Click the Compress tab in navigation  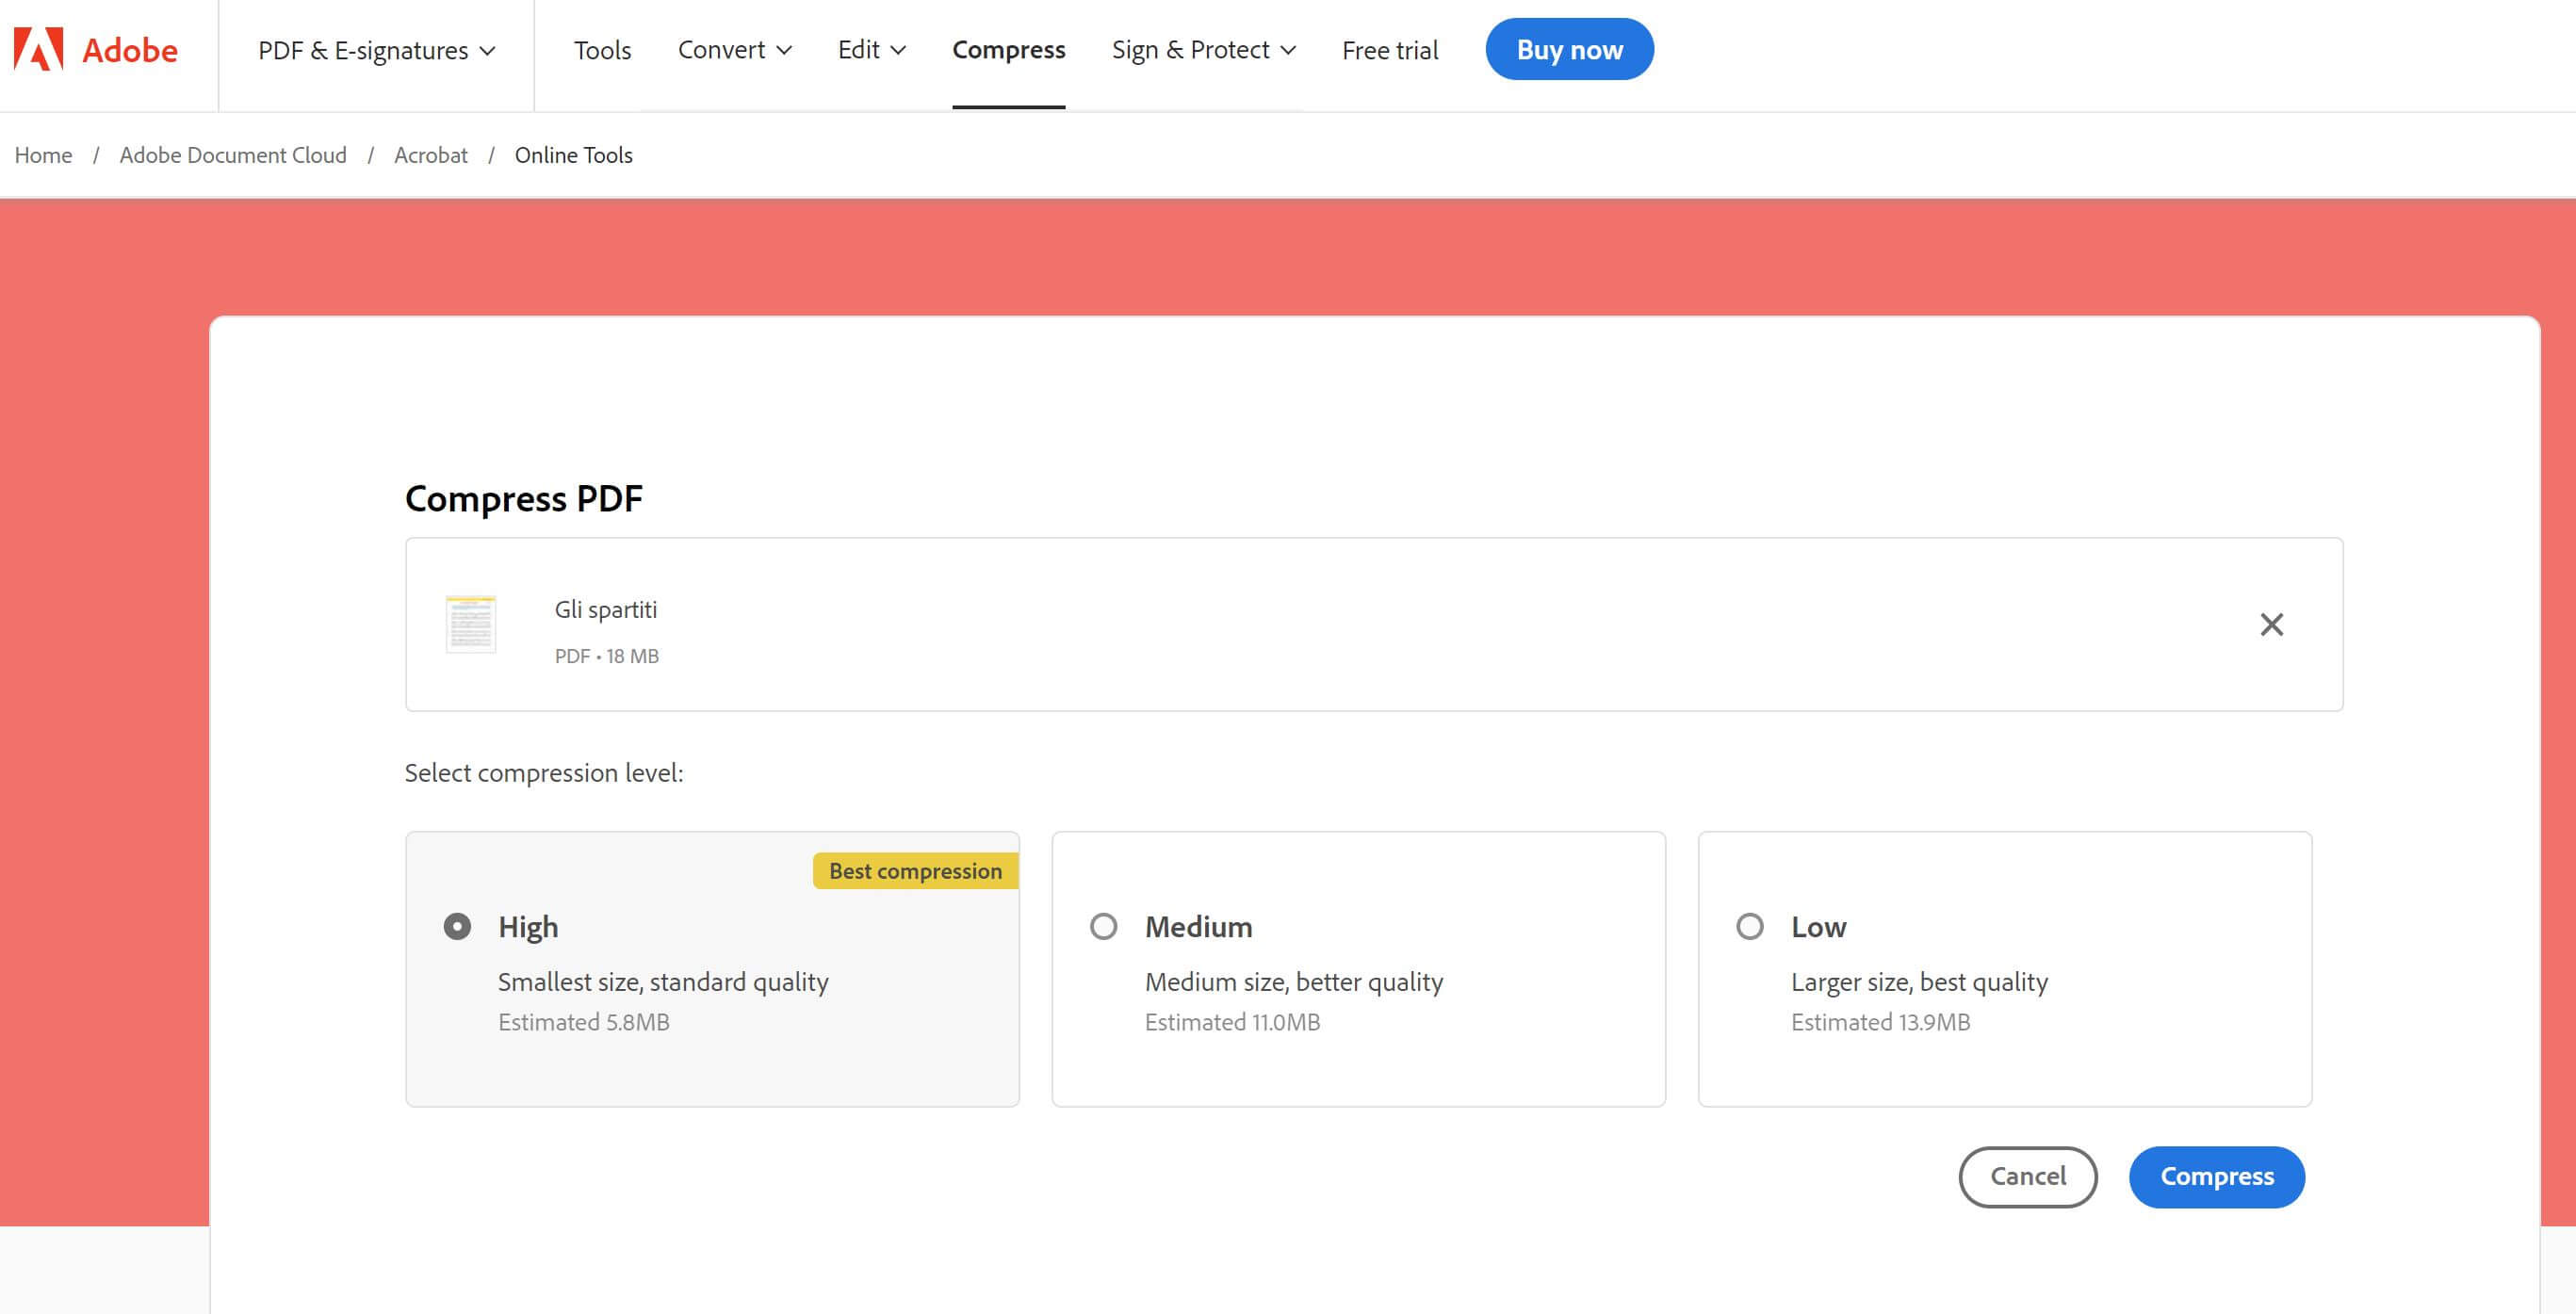point(1008,50)
